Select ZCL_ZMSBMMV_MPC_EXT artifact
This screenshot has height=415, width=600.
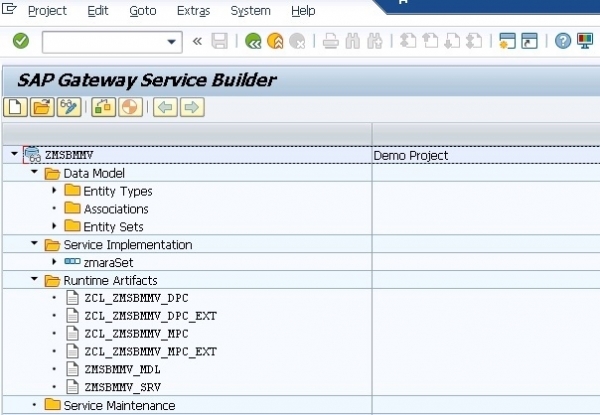(x=150, y=352)
